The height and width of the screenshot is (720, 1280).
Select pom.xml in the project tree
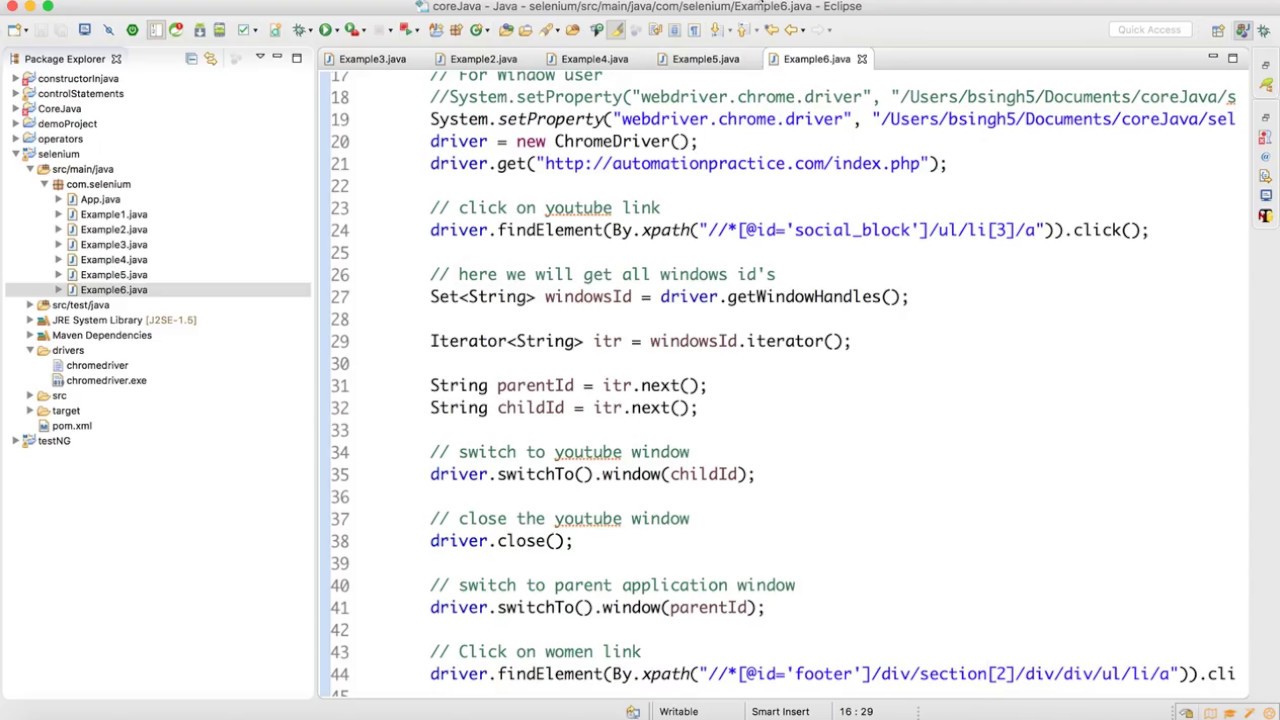72,426
